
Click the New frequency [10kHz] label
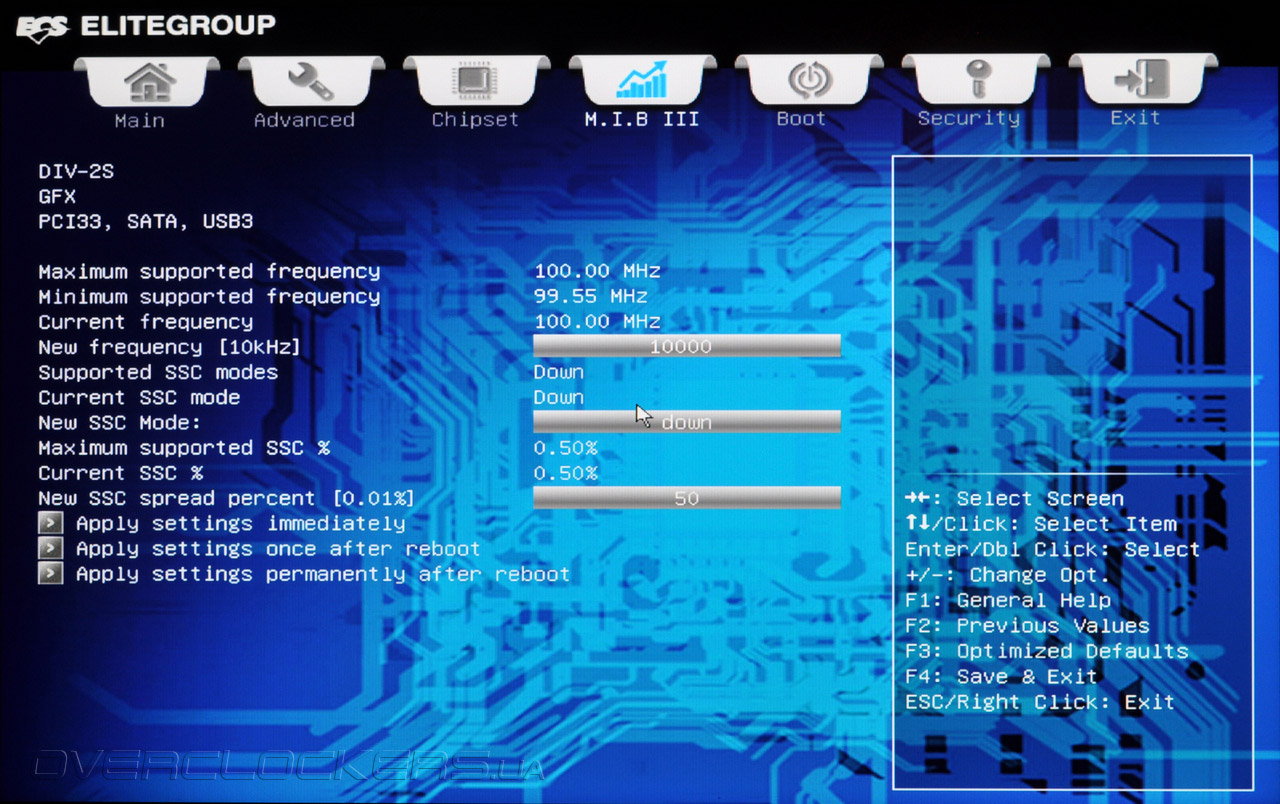(x=170, y=347)
